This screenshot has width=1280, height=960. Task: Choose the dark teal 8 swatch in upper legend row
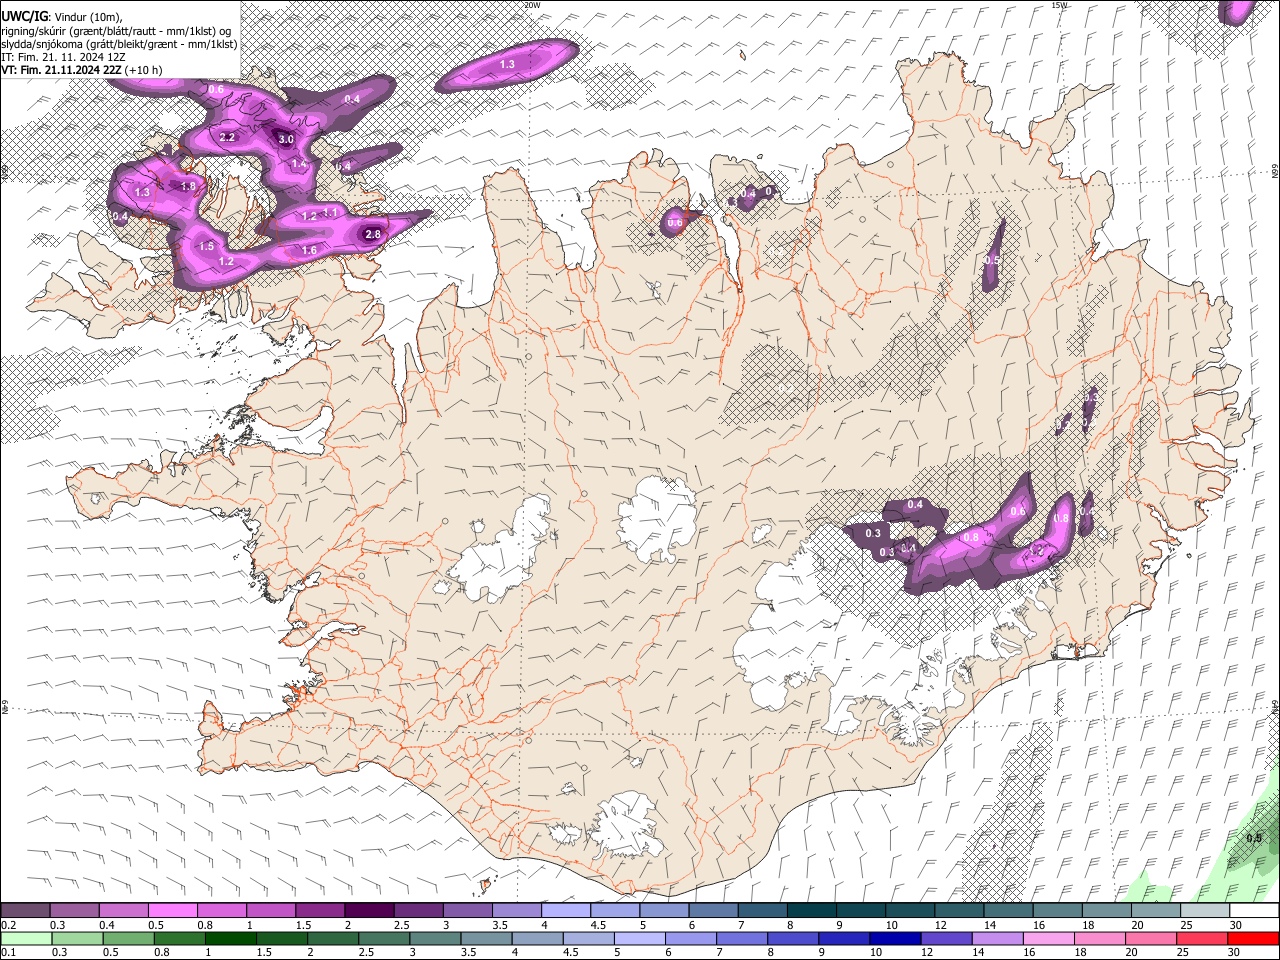click(812, 910)
